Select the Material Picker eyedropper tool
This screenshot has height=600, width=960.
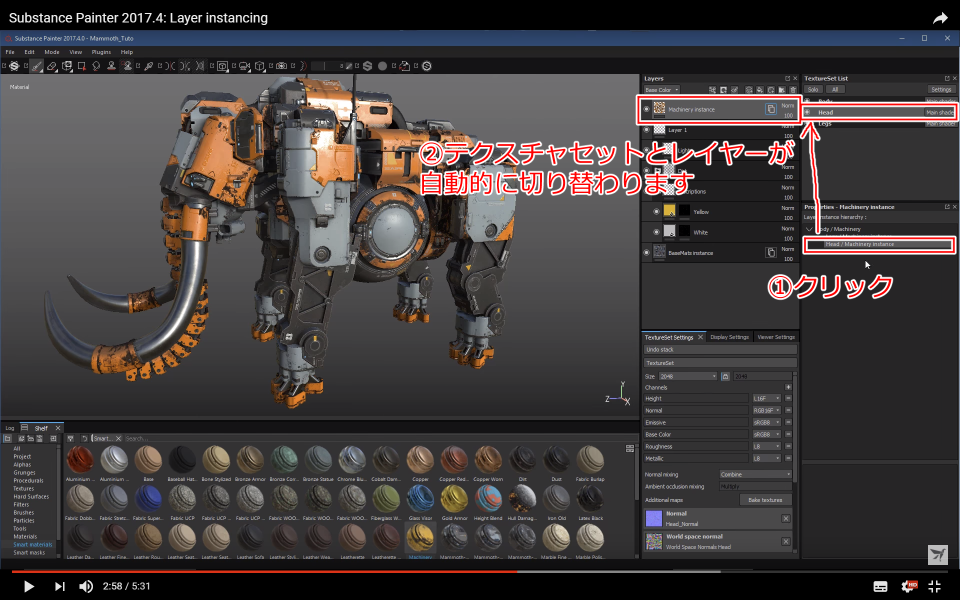148,66
